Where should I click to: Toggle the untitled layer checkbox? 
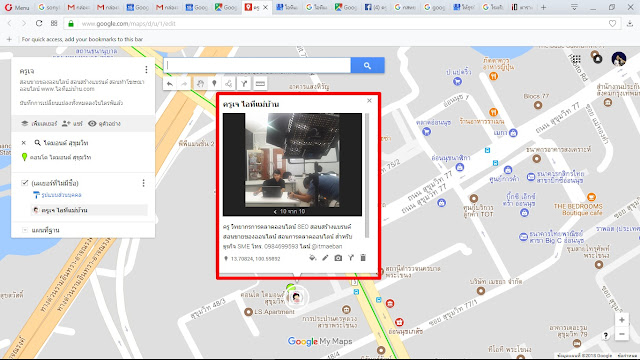tap(24, 183)
